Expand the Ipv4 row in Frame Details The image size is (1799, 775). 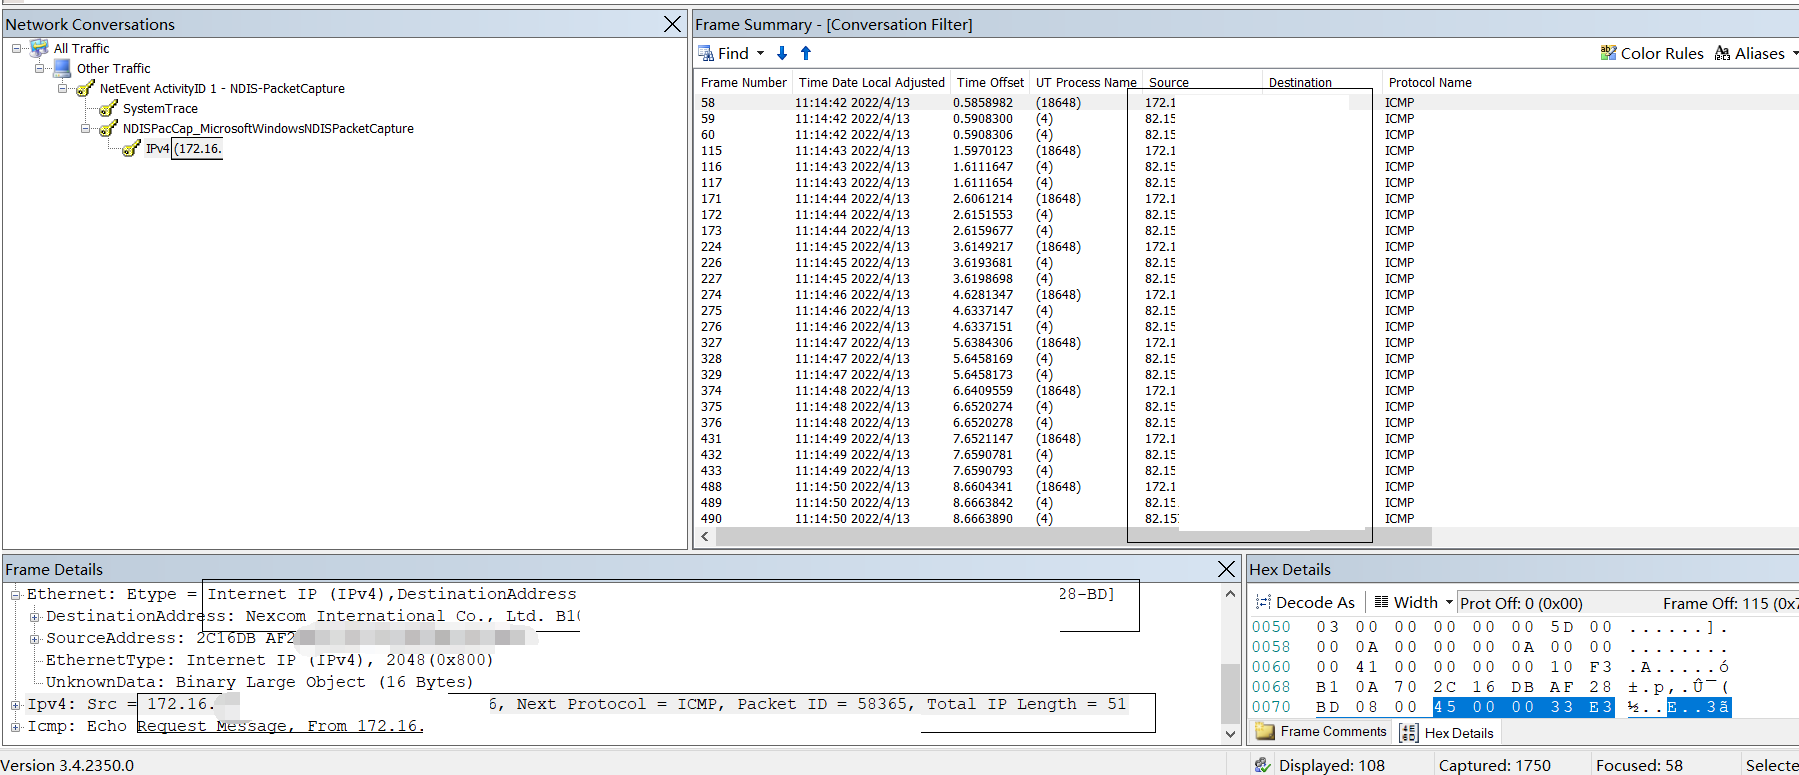tap(16, 705)
